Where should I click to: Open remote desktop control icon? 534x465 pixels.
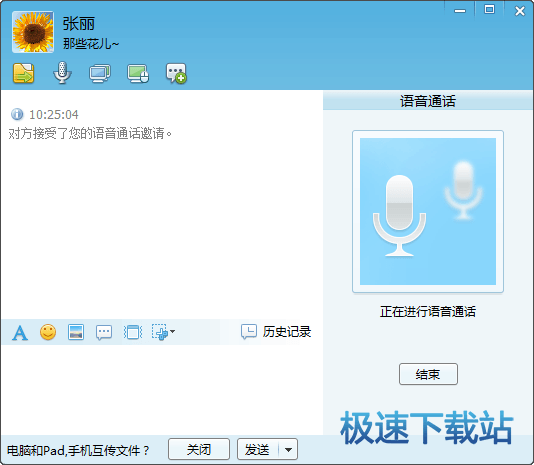[138, 73]
